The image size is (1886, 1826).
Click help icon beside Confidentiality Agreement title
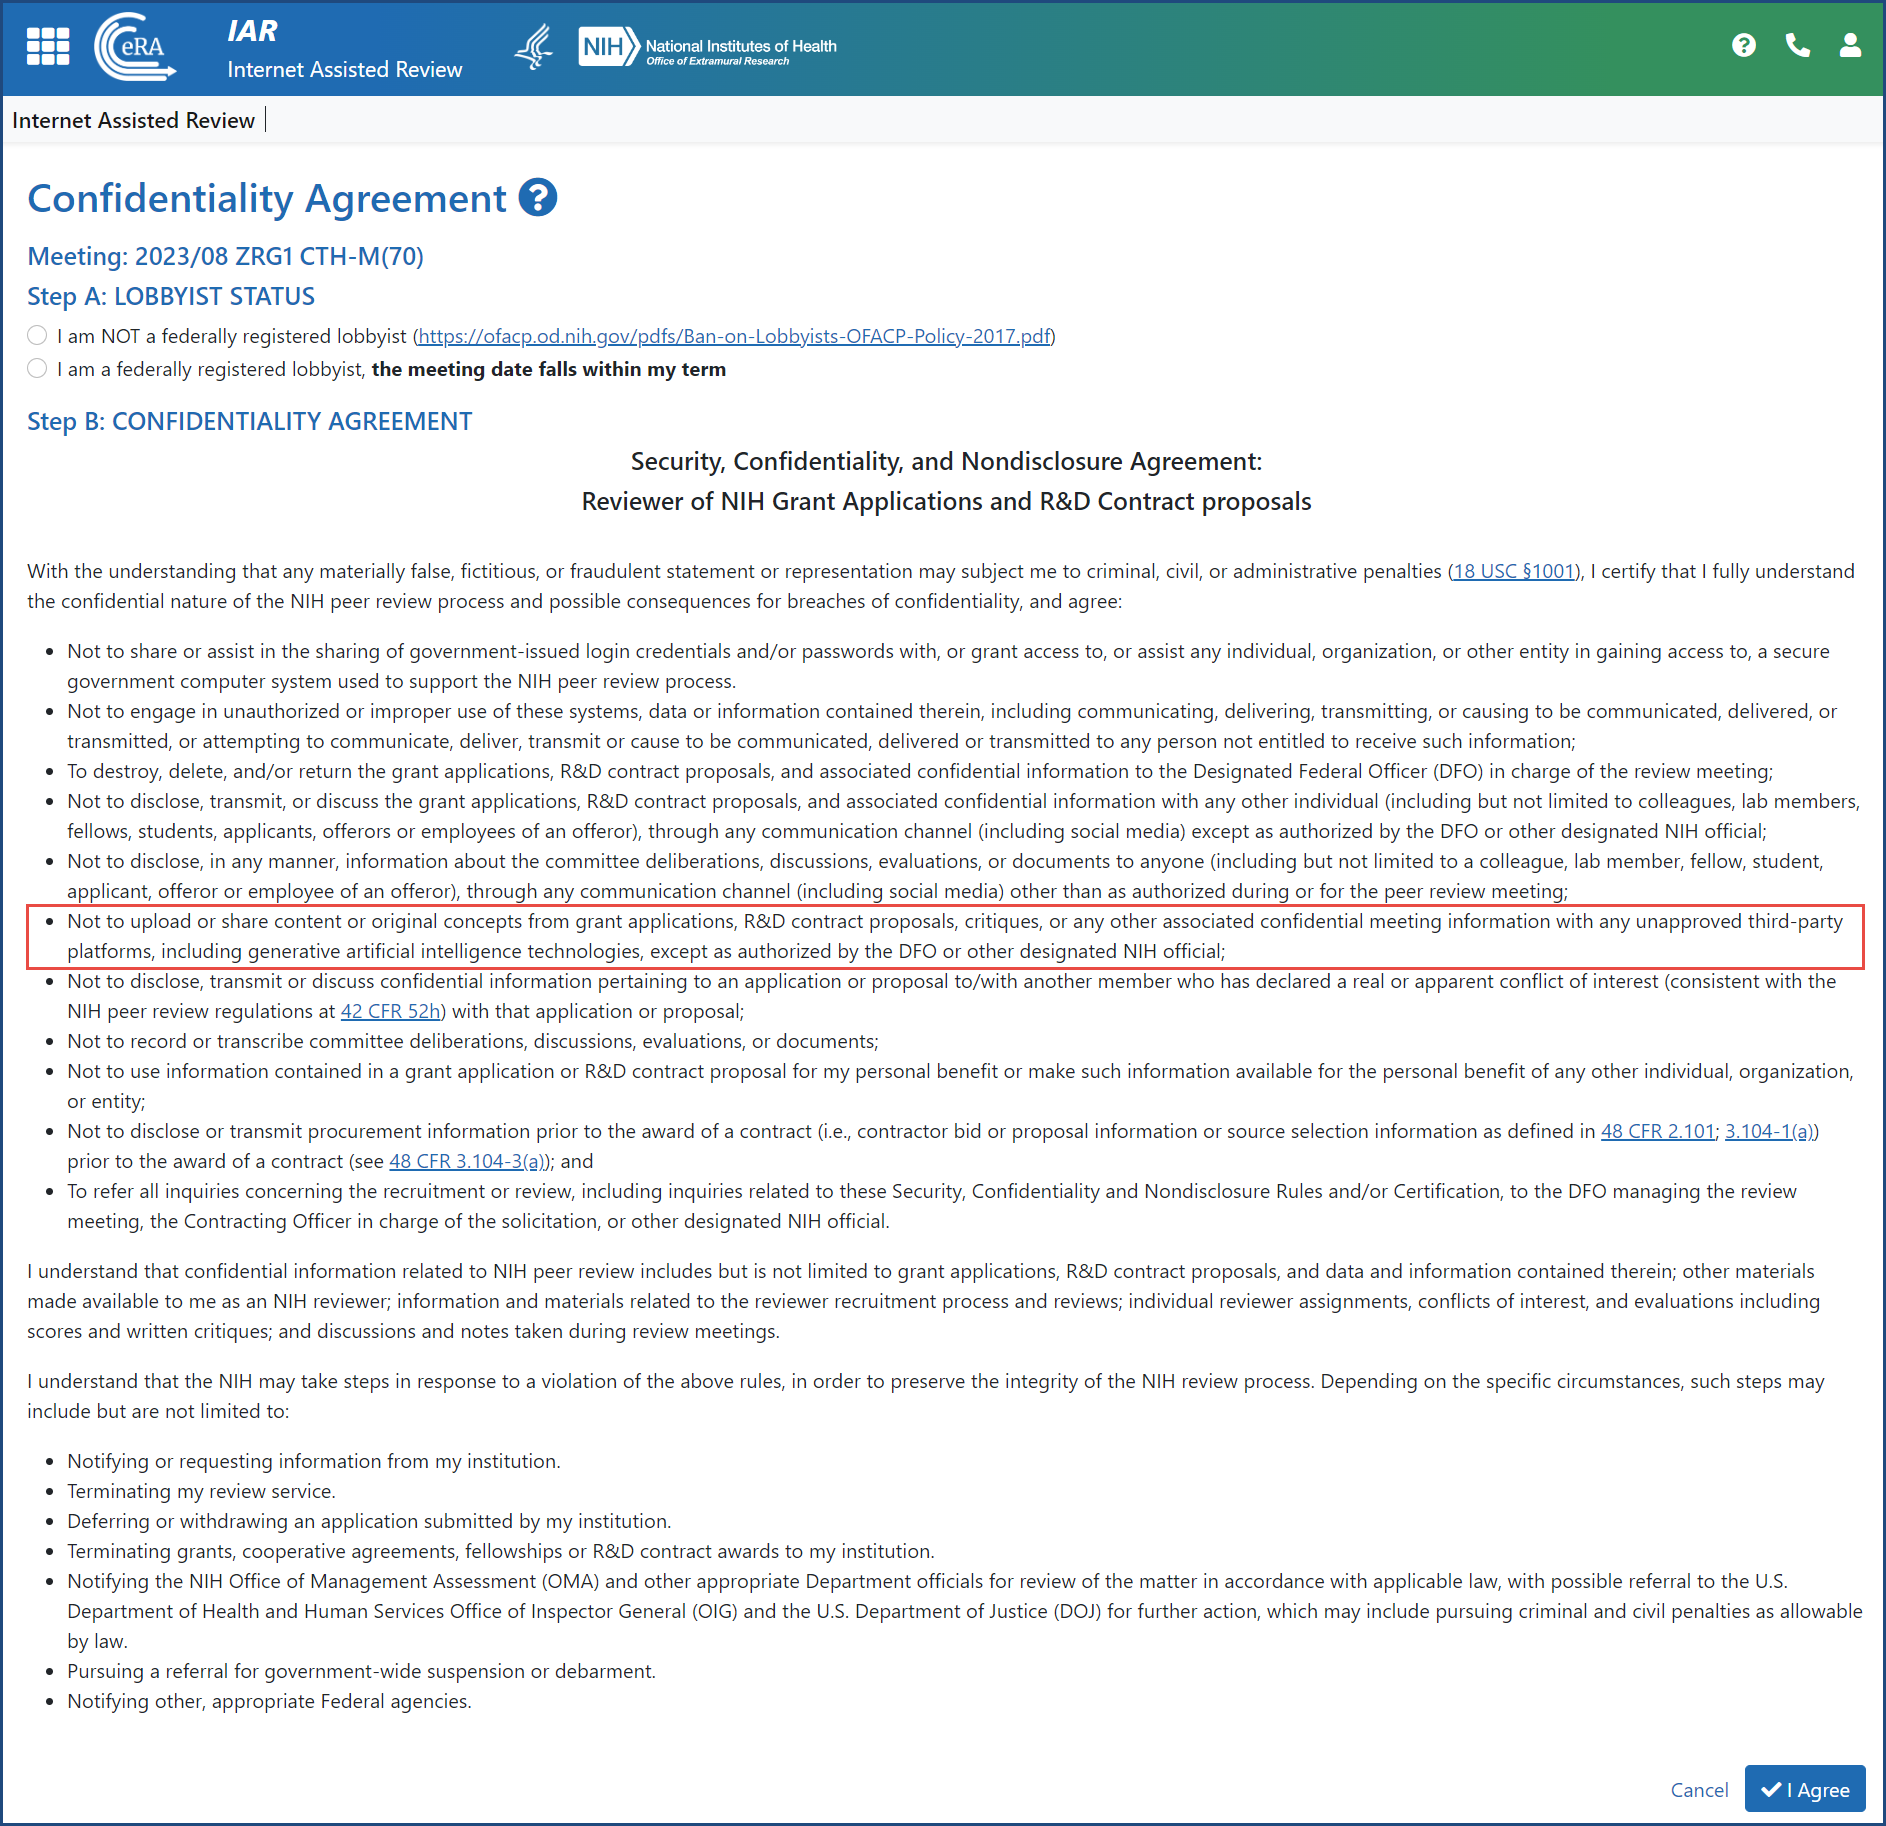point(538,198)
